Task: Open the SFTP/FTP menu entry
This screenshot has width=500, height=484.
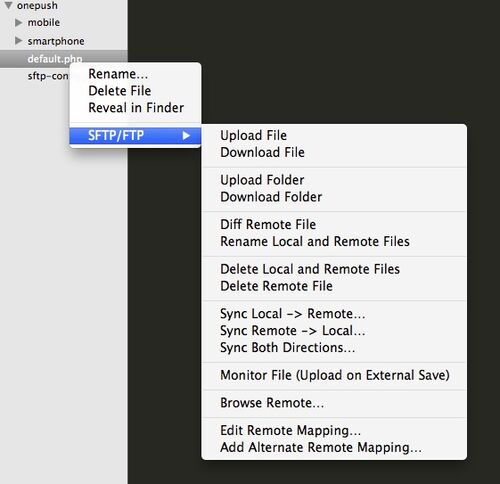Action: [x=135, y=135]
